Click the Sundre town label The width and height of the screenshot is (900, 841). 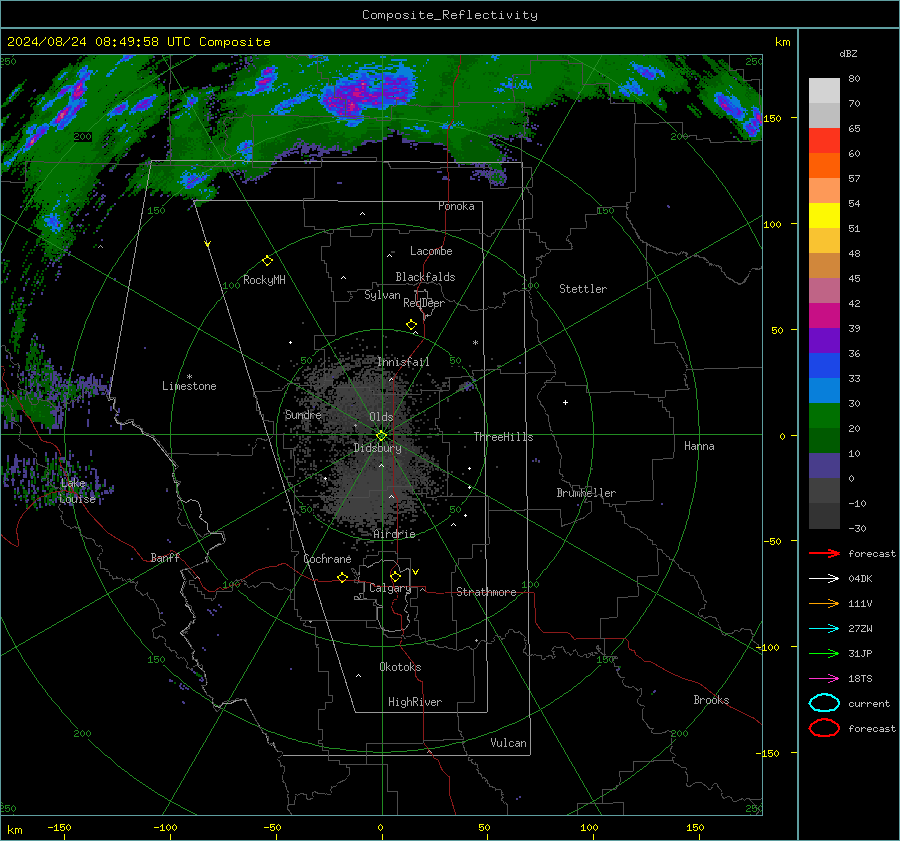tap(303, 414)
